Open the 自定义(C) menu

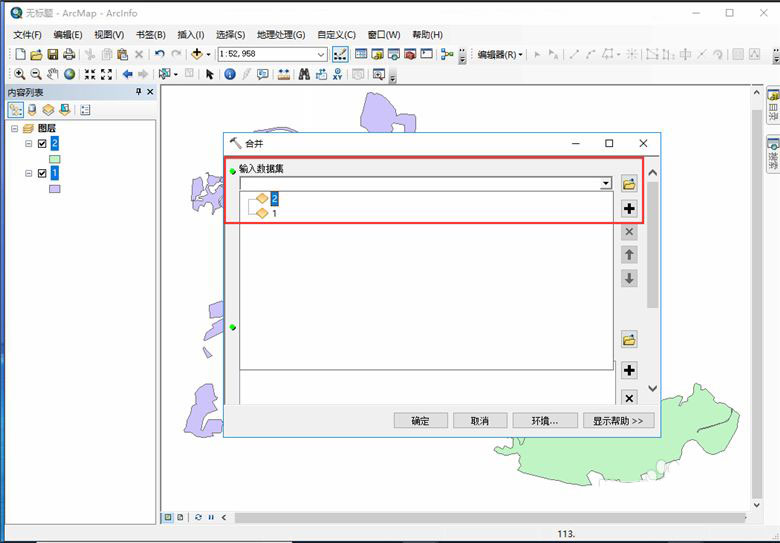(337, 35)
